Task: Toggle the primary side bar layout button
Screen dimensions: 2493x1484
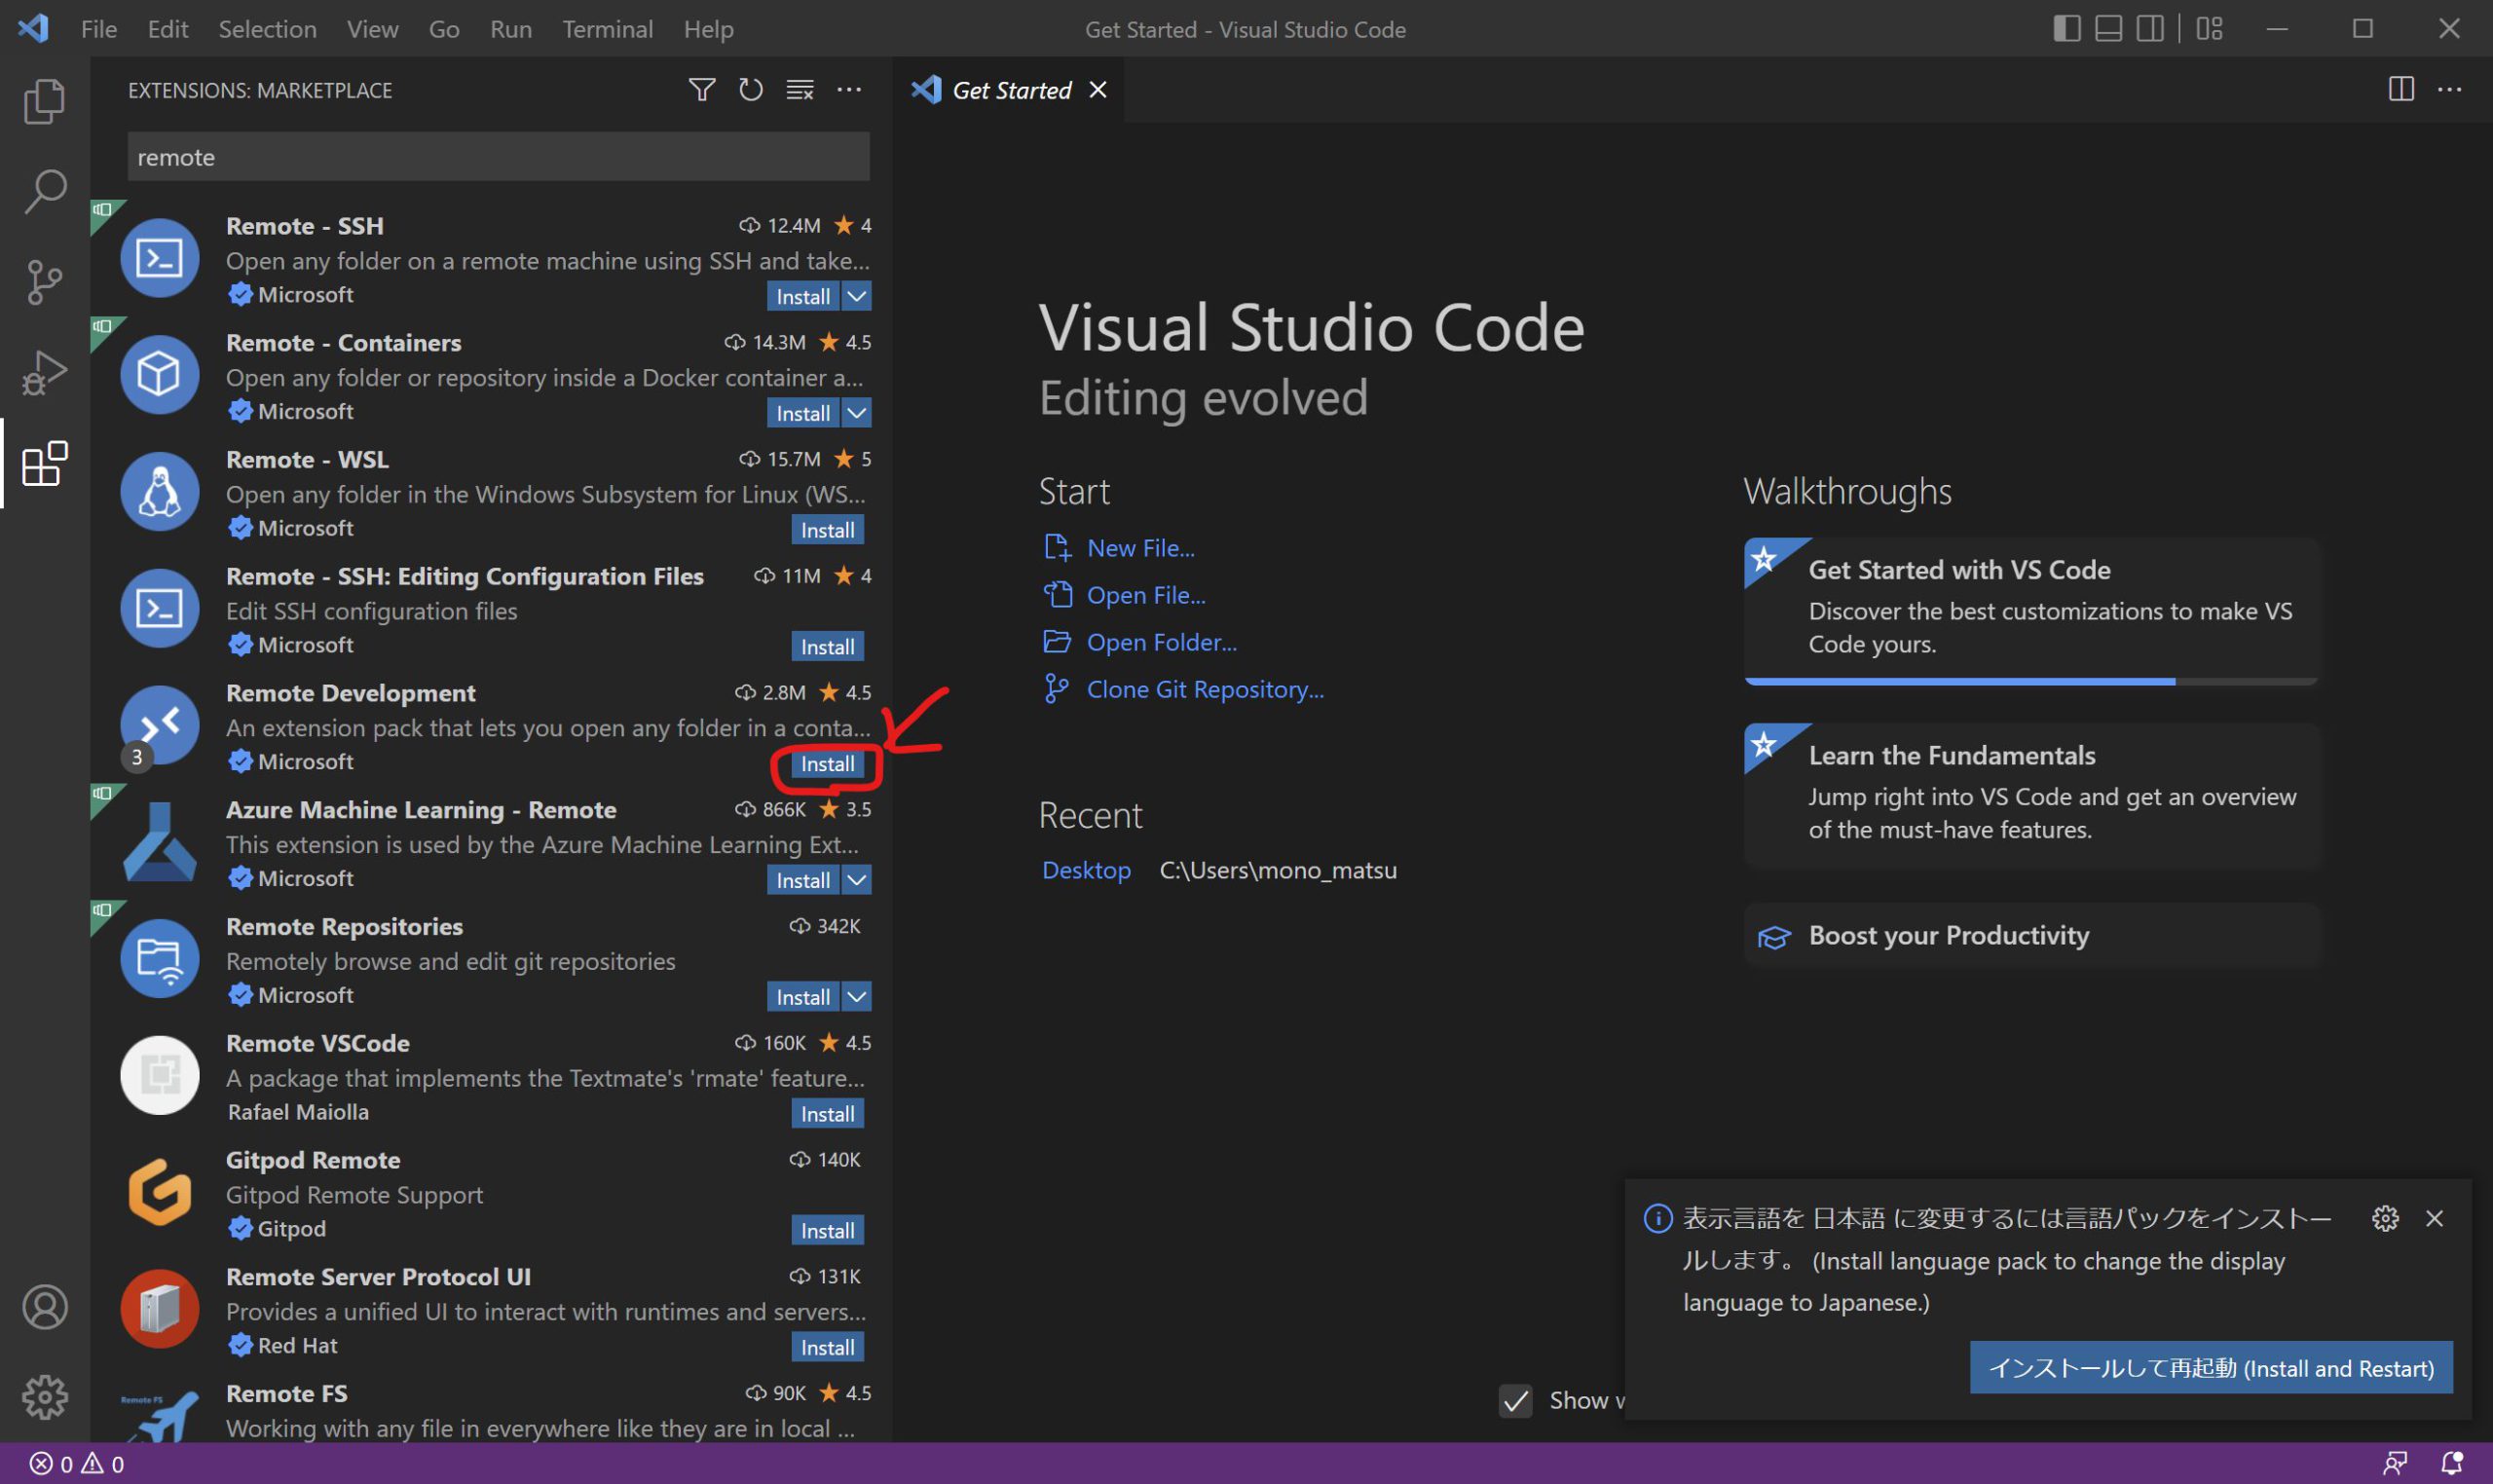Action: pyautogui.click(x=2066, y=29)
